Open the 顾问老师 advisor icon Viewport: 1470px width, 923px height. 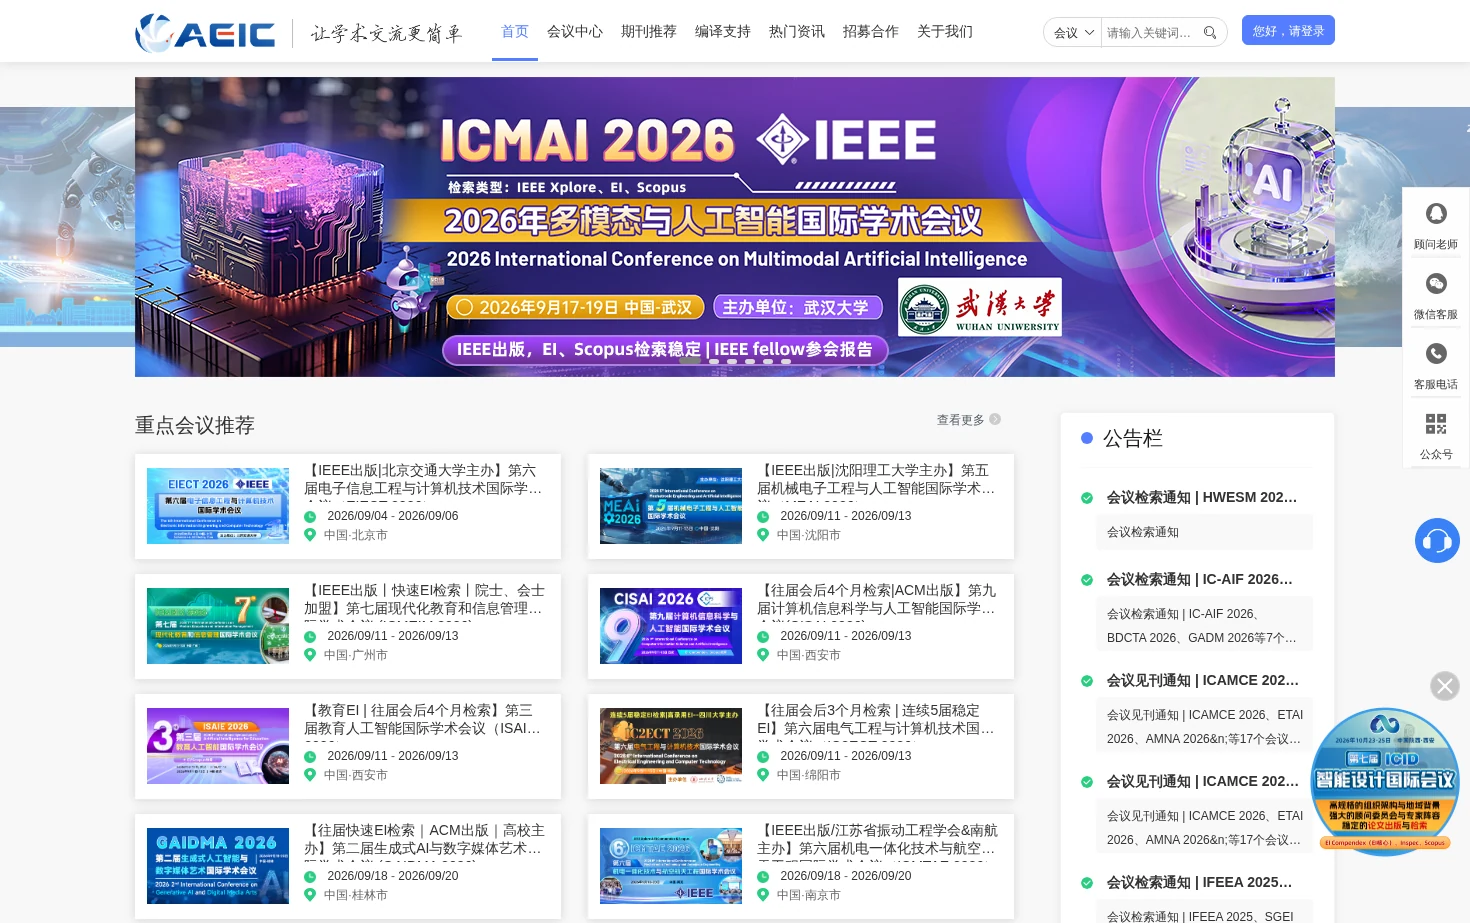point(1436,213)
